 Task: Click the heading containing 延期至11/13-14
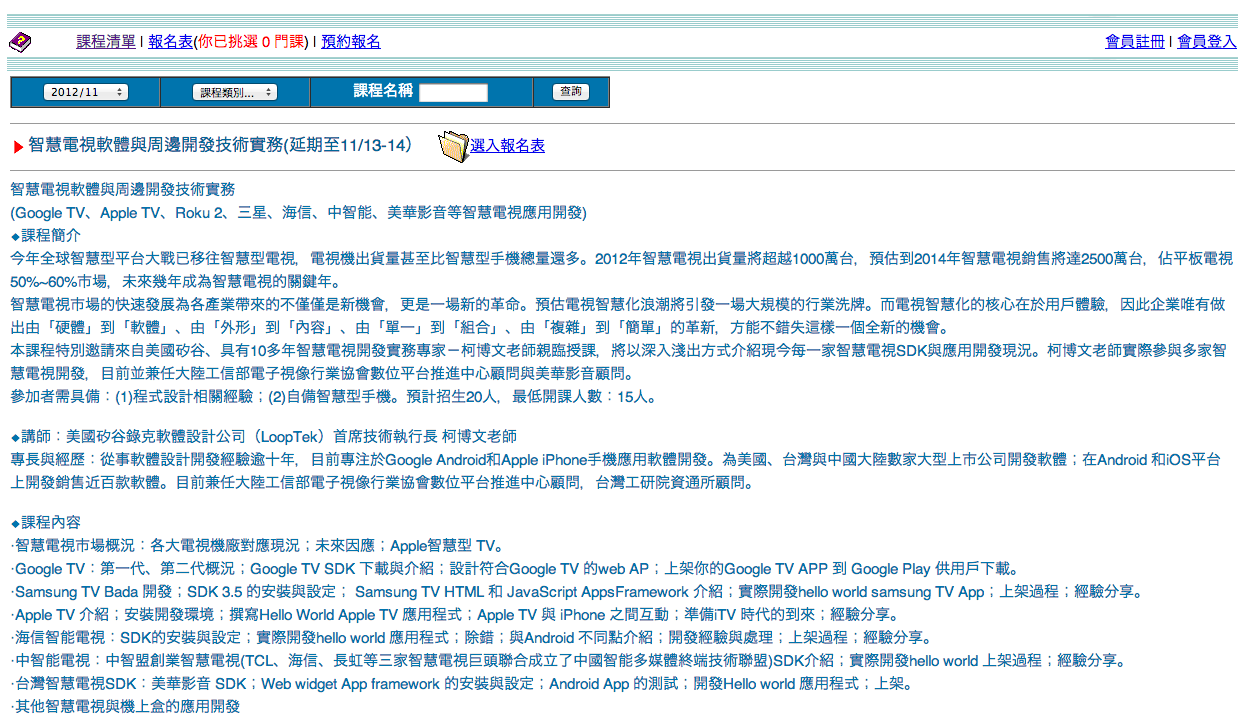pyautogui.click(x=220, y=146)
